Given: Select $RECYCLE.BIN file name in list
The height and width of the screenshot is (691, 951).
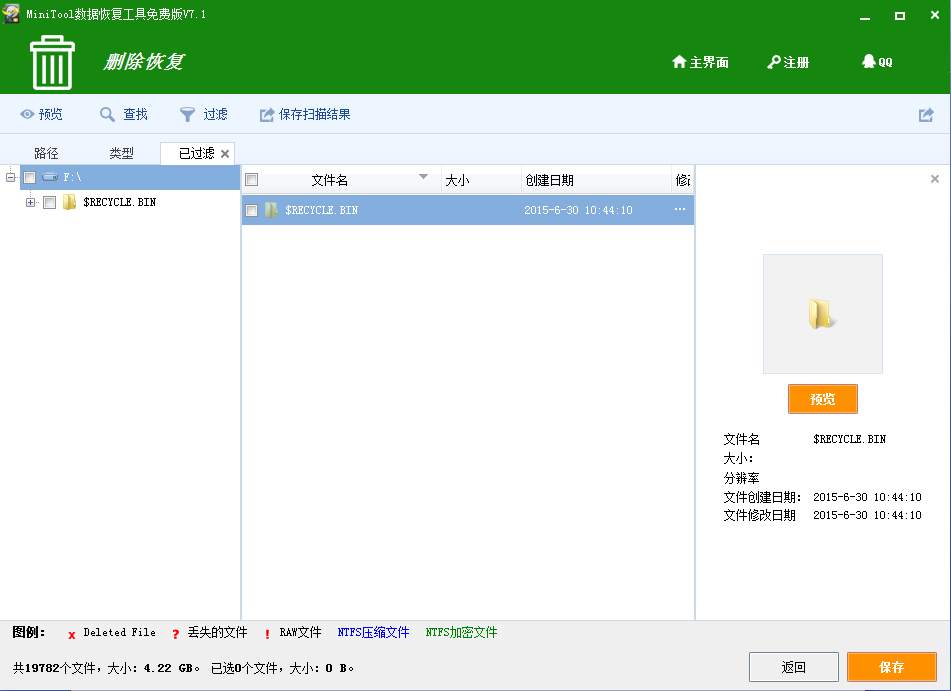Looking at the screenshot, I should tap(321, 210).
